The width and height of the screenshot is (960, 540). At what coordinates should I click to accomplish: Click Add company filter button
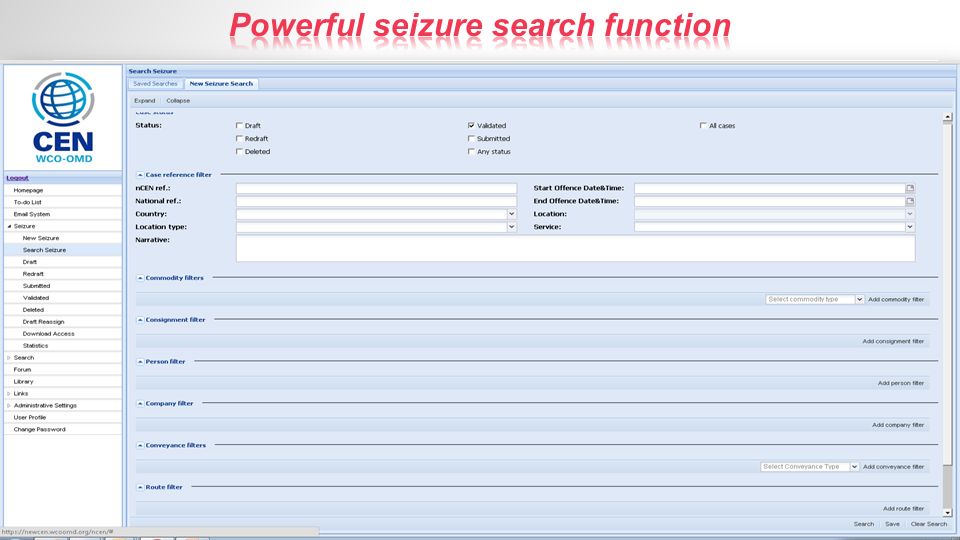(898, 425)
